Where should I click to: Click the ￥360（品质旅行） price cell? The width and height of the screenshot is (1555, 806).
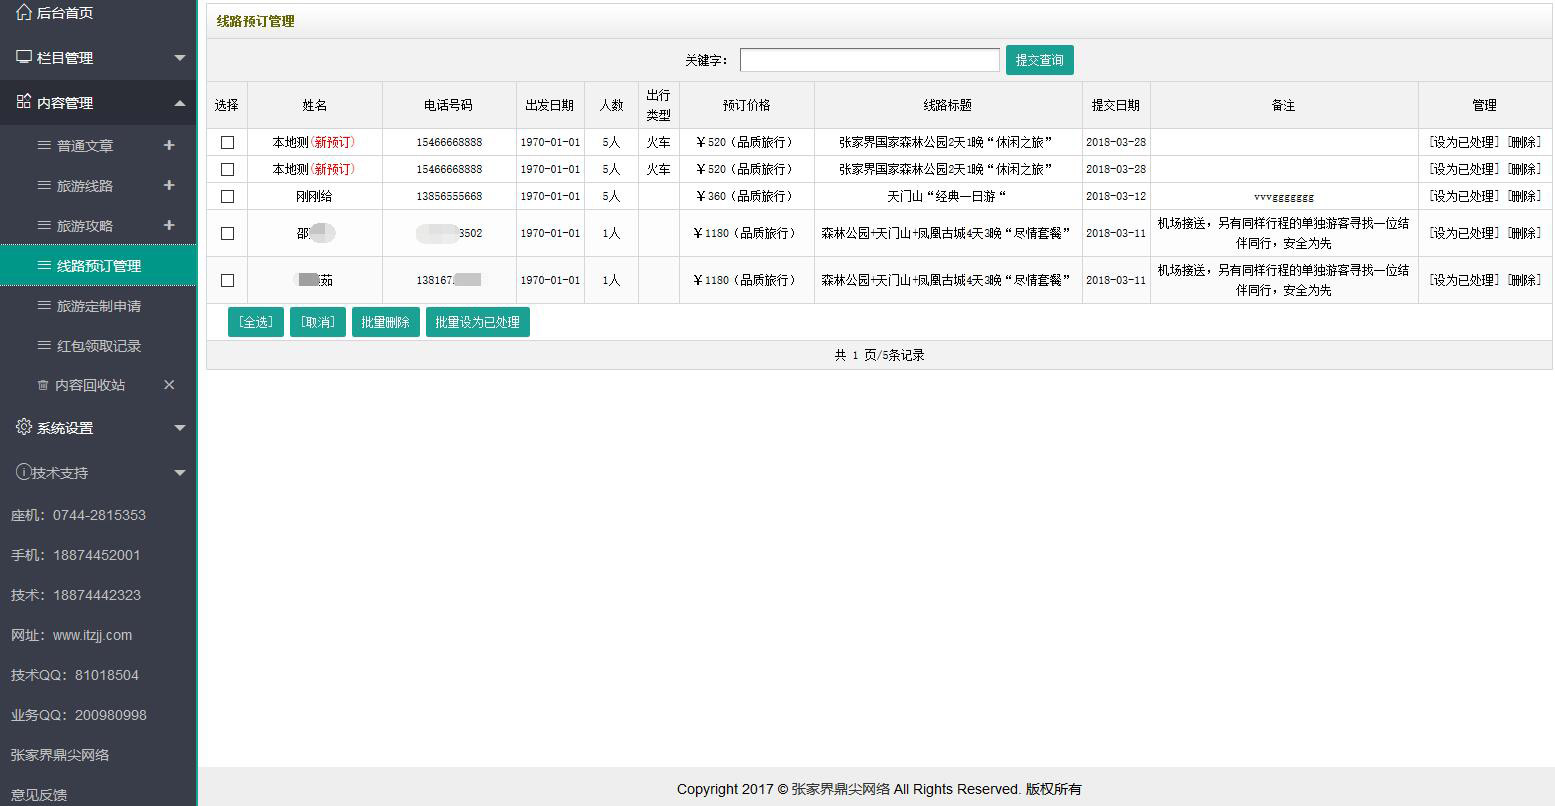coord(747,196)
